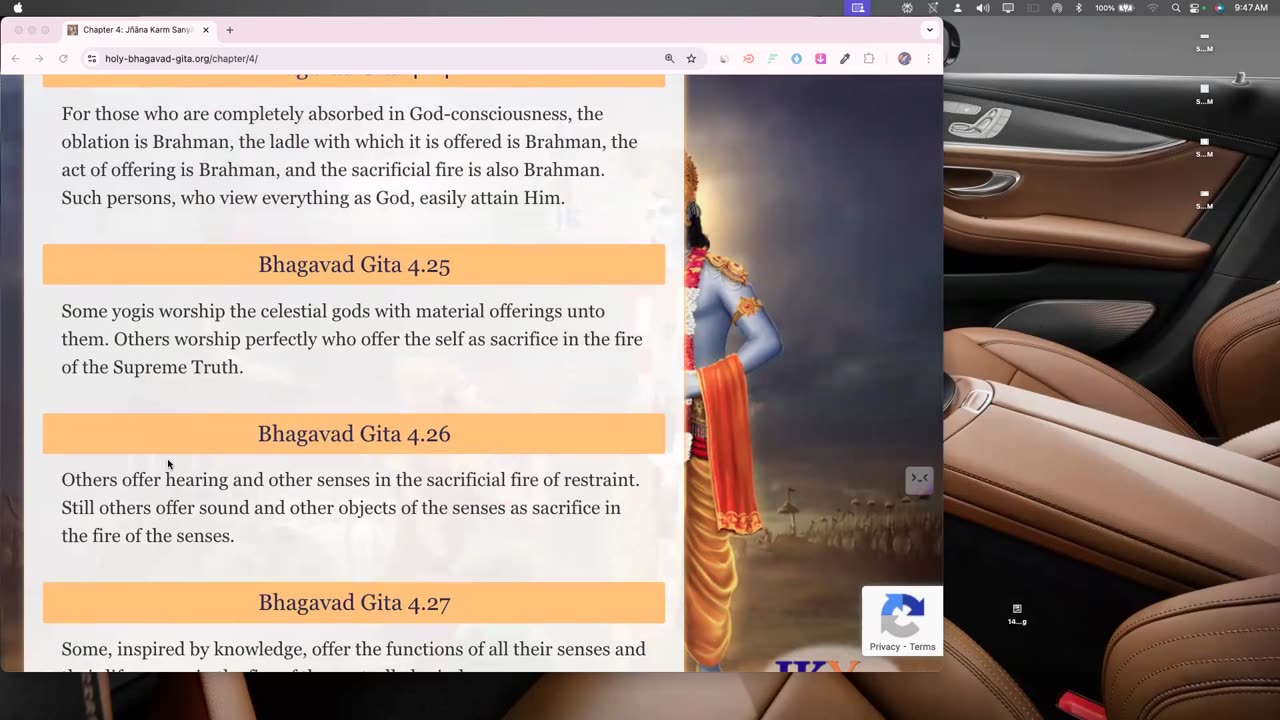Image resolution: width=1280 pixels, height=720 pixels.
Task: Open the Apple menu
Action: [17, 8]
